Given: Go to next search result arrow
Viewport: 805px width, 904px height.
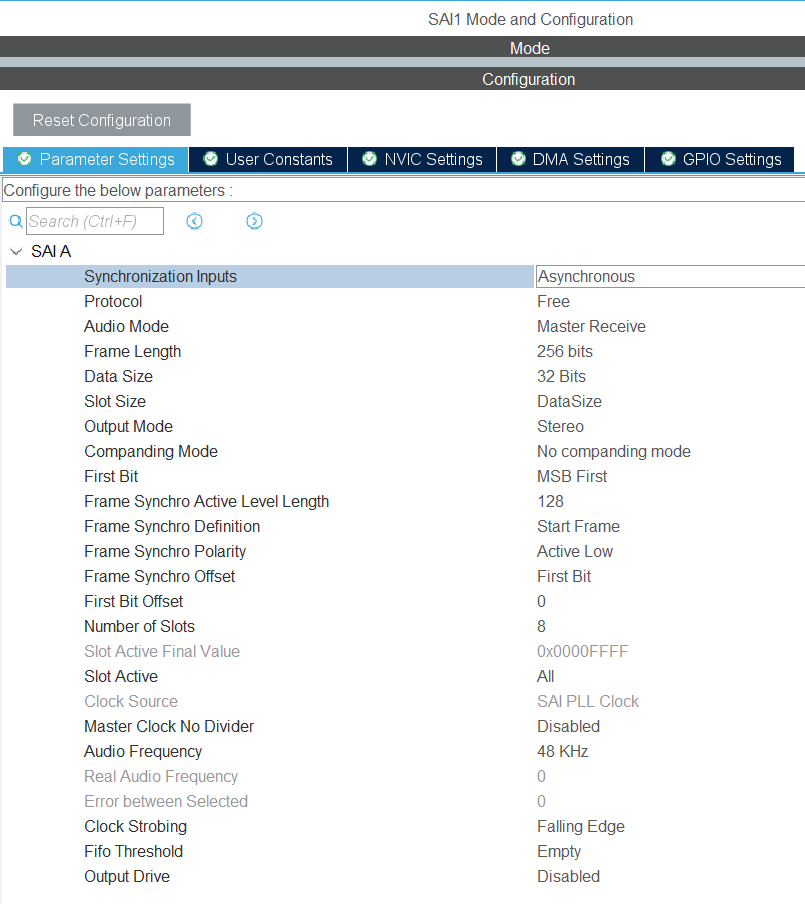Looking at the screenshot, I should (254, 221).
